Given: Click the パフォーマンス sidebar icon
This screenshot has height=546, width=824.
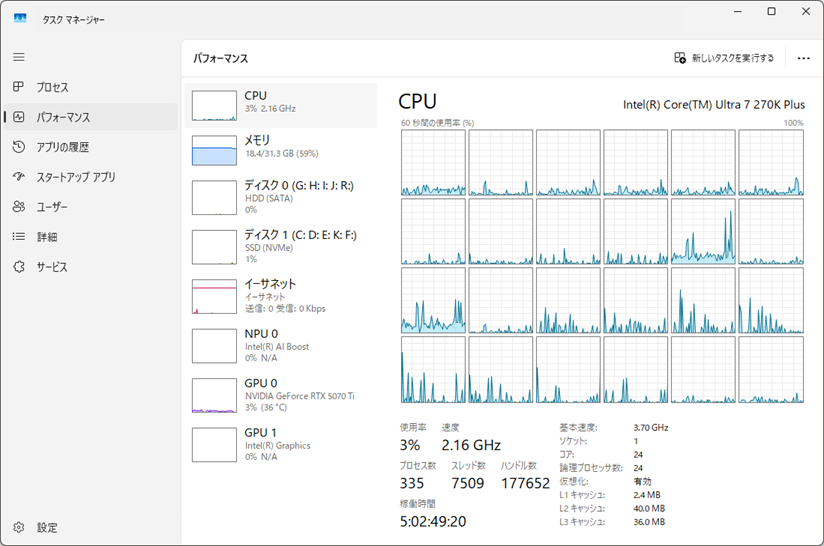Looking at the screenshot, I should [19, 117].
